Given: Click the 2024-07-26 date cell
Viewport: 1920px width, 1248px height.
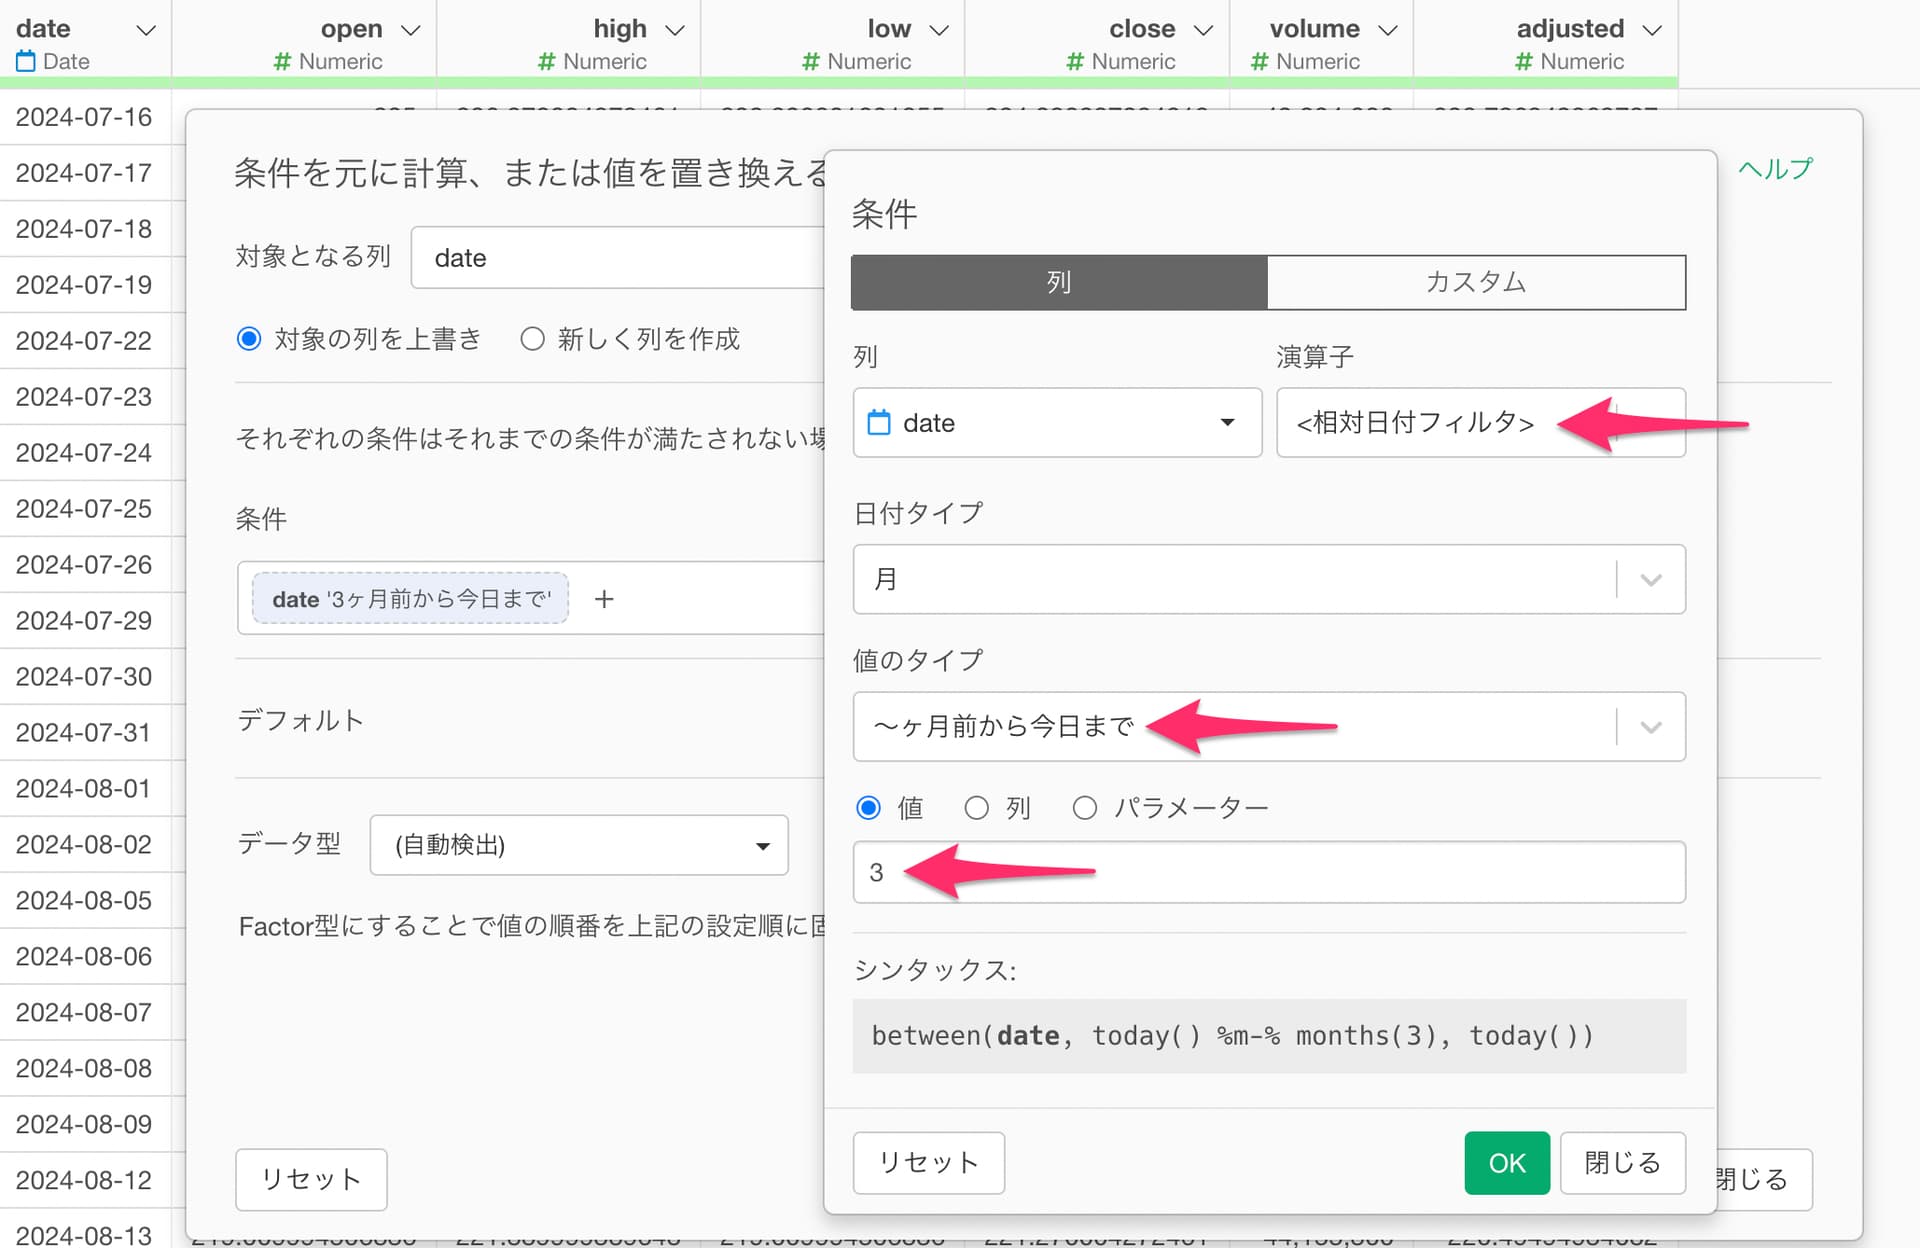Looking at the screenshot, I should tap(85, 565).
